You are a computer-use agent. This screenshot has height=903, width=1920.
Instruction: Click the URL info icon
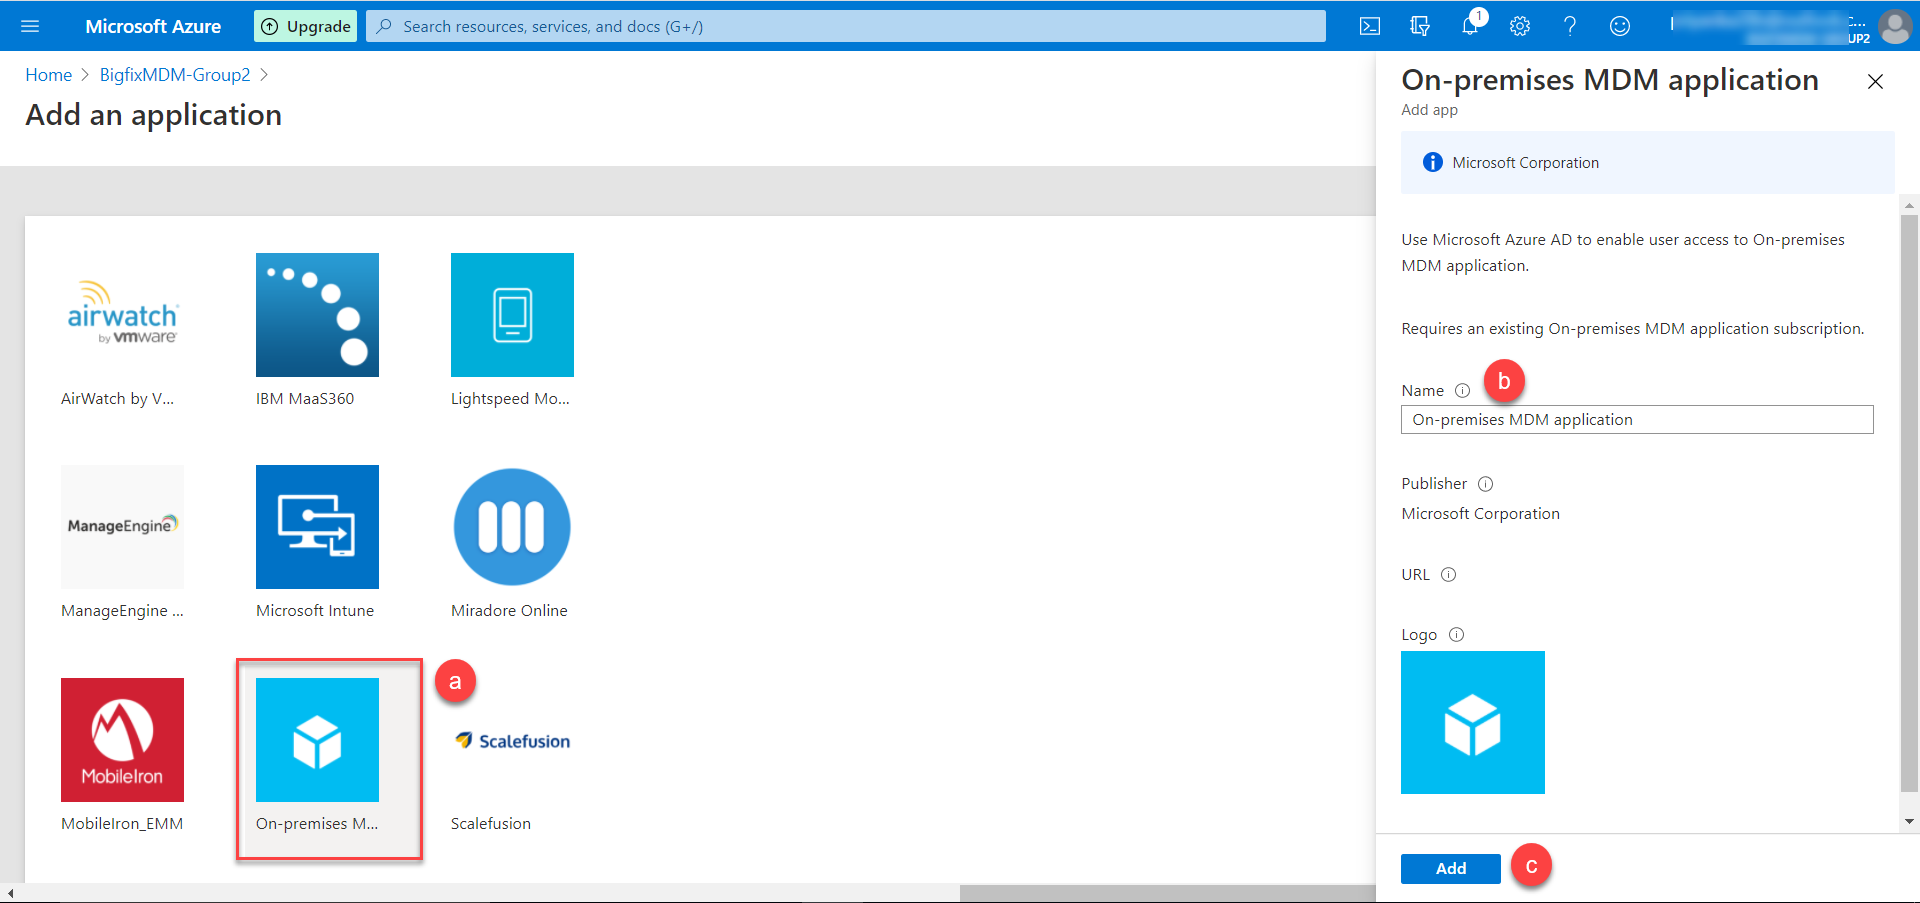point(1448,575)
